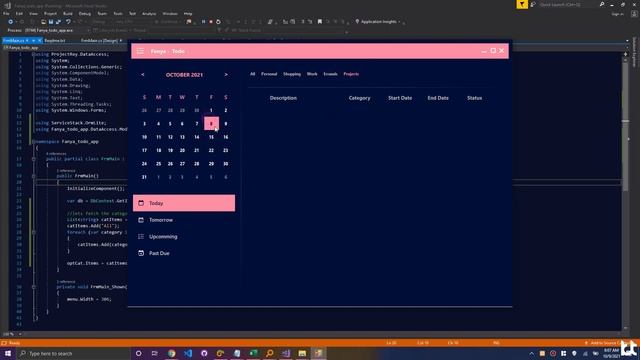This screenshot has height=360, width=640.
Task: Click Save in the Visual Studio toolbar
Action: [x=51, y=22]
